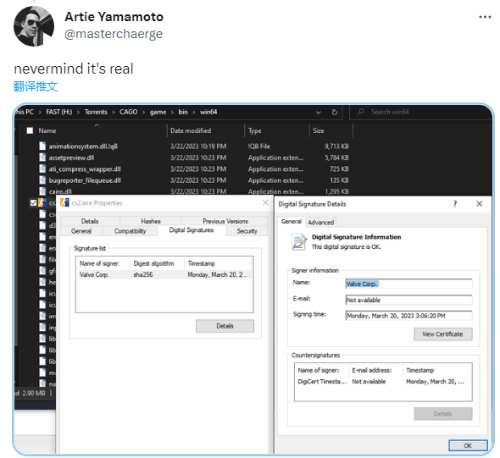Screen dimensions: 500x458
Task: Open the tweet's three-dot more menu
Action: tap(485, 17)
